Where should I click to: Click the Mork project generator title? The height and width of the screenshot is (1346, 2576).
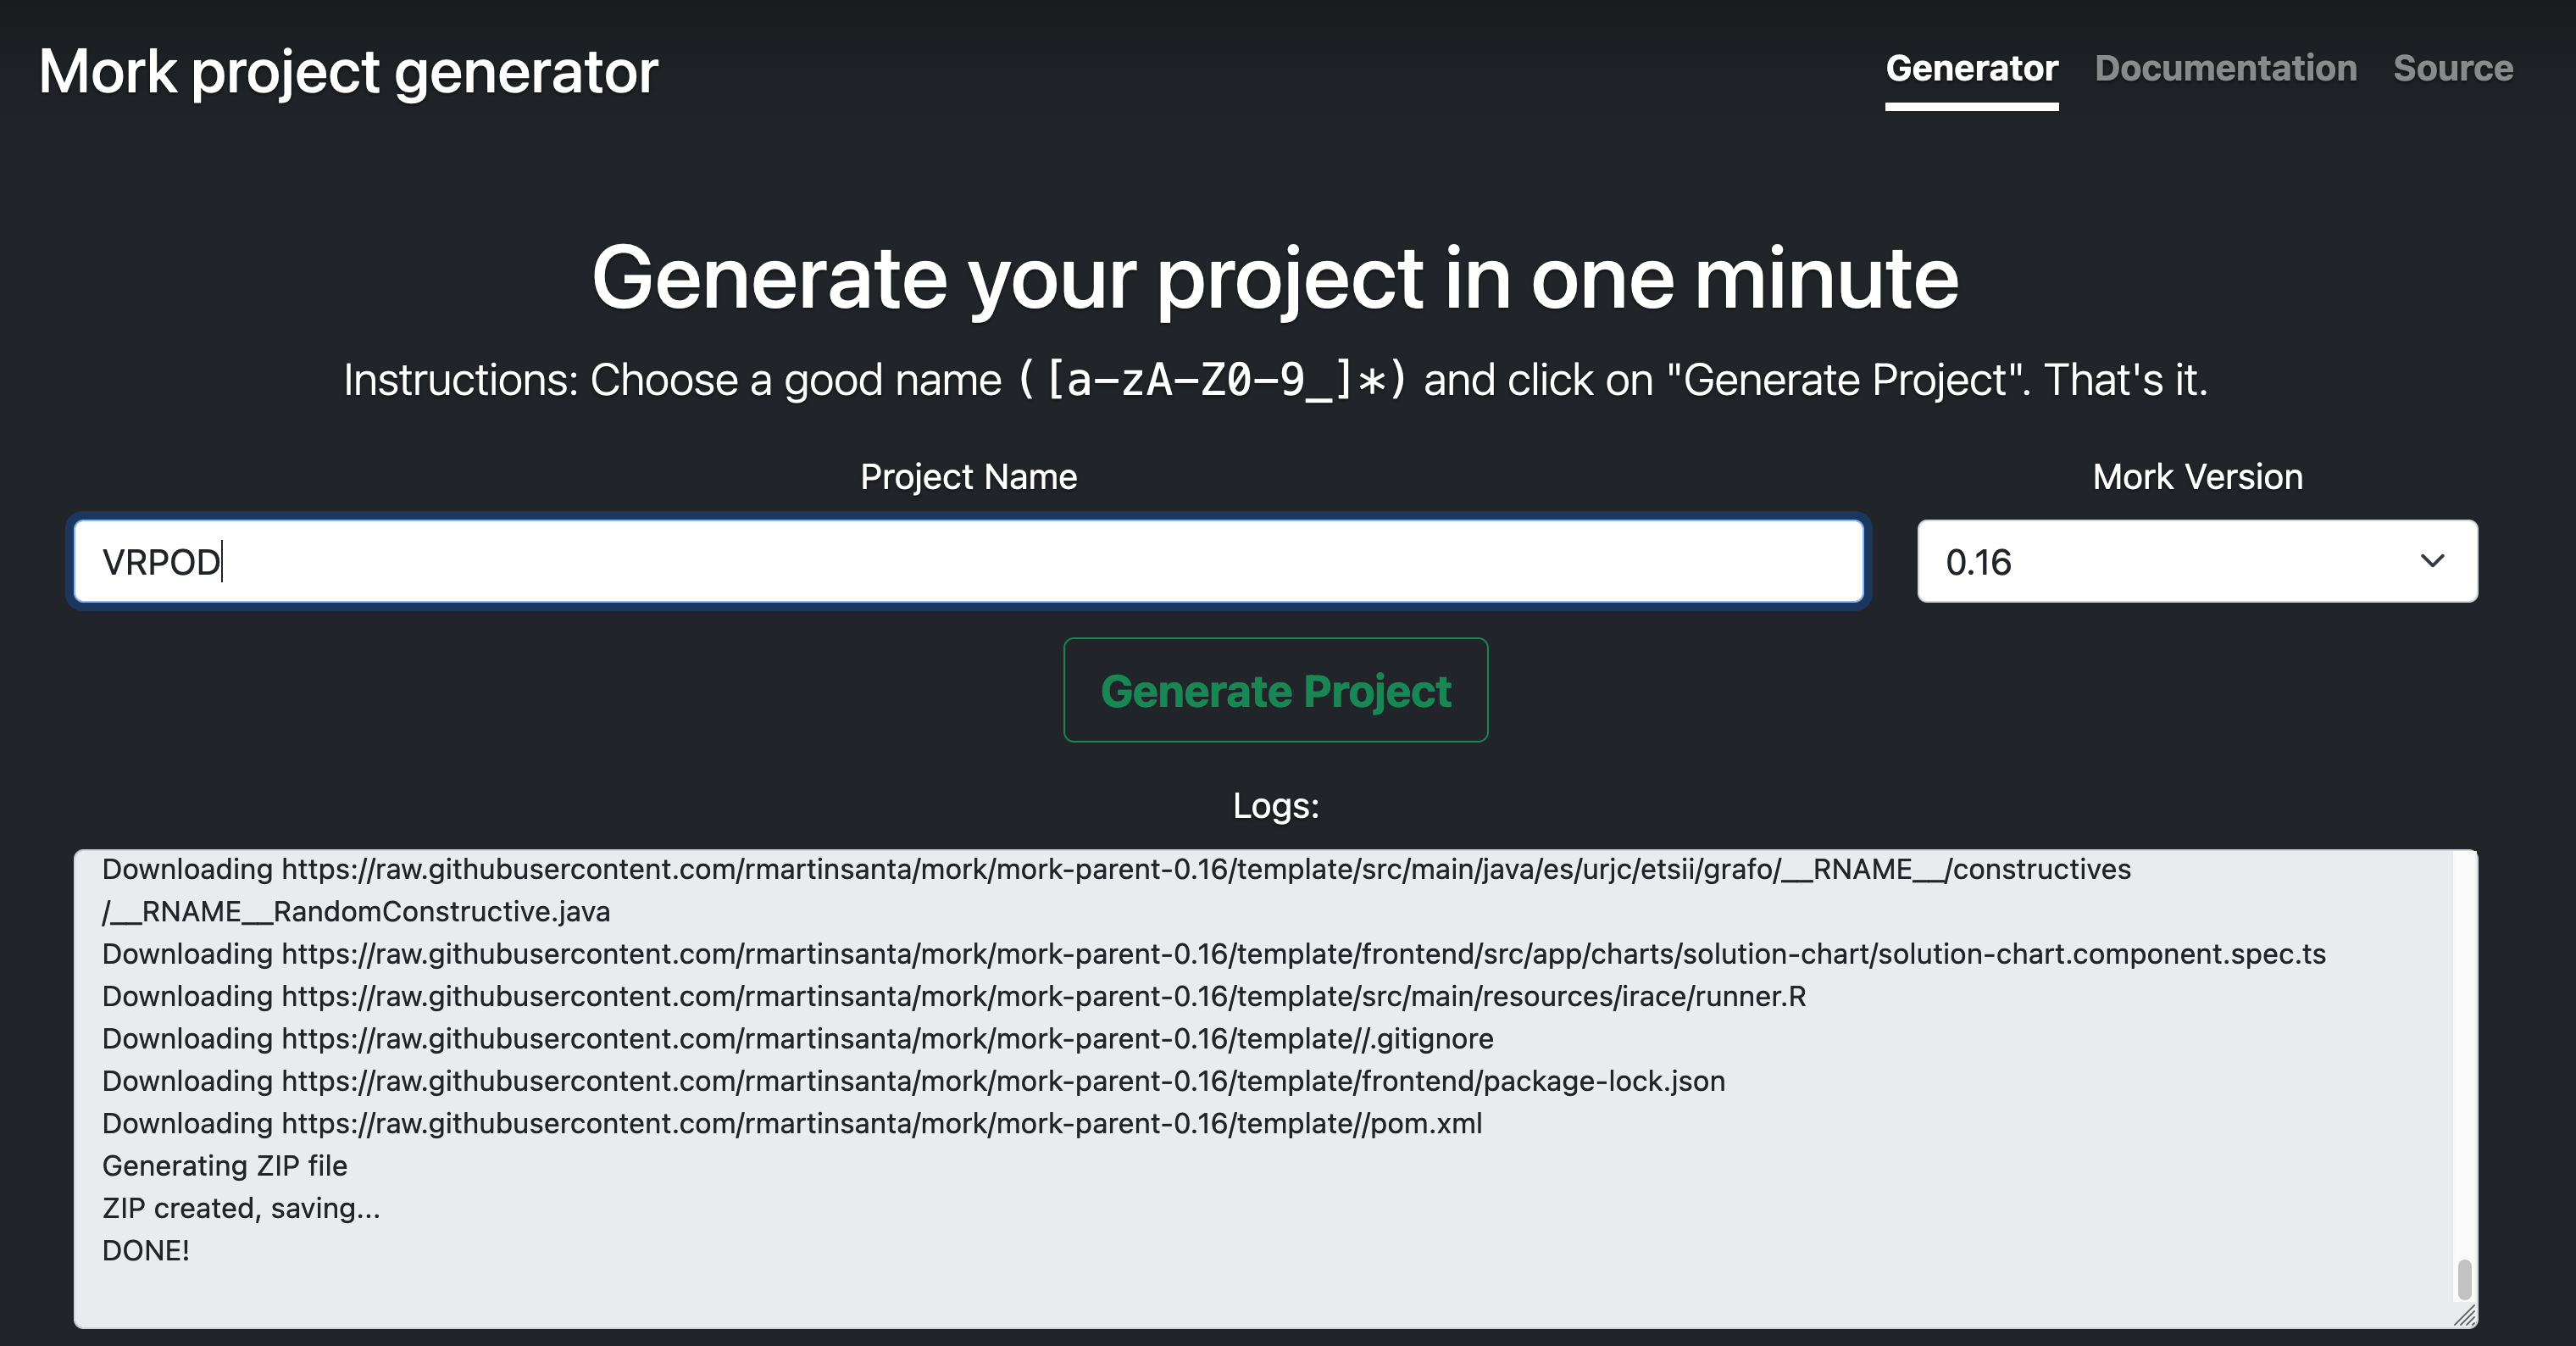coord(348,72)
